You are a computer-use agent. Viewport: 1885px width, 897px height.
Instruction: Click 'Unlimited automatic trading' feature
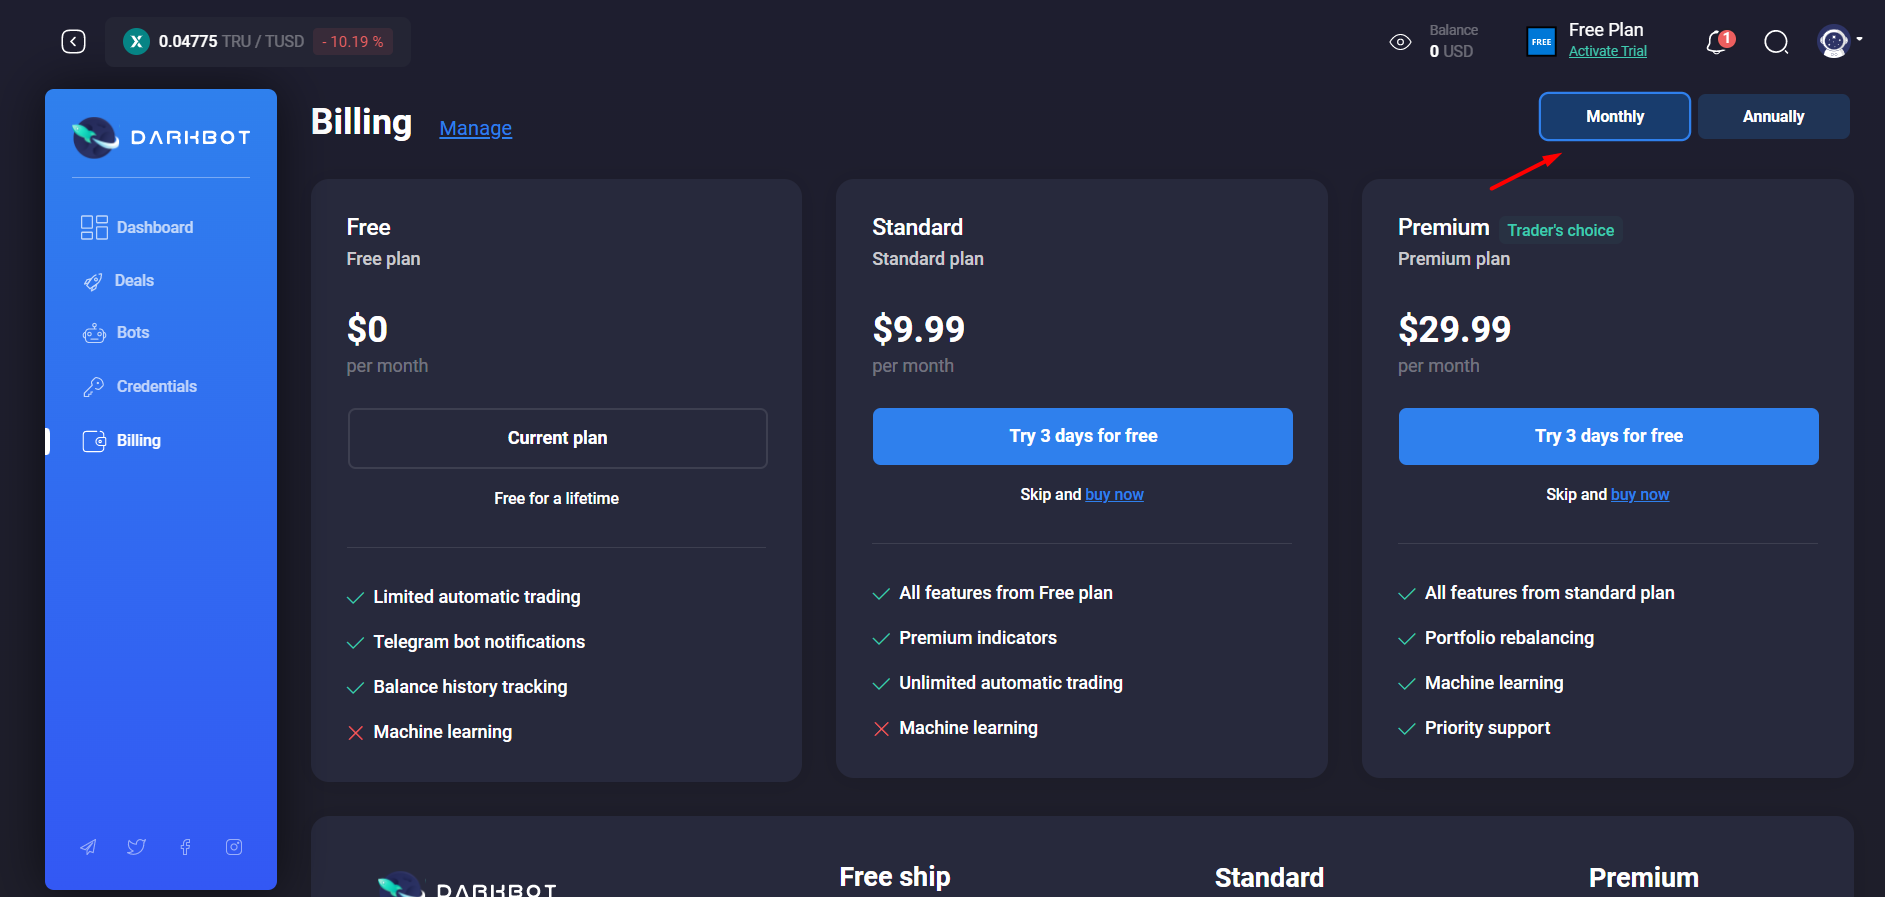point(1011,683)
